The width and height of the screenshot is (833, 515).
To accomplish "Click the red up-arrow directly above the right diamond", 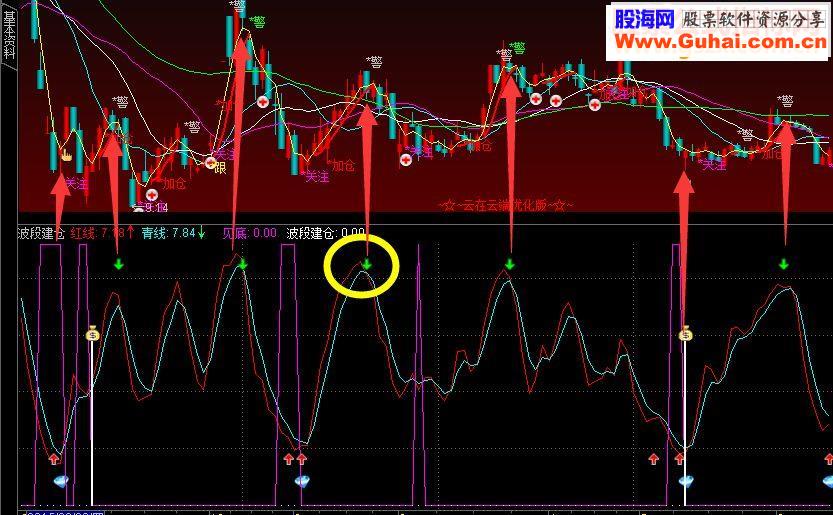I will 679,459.
